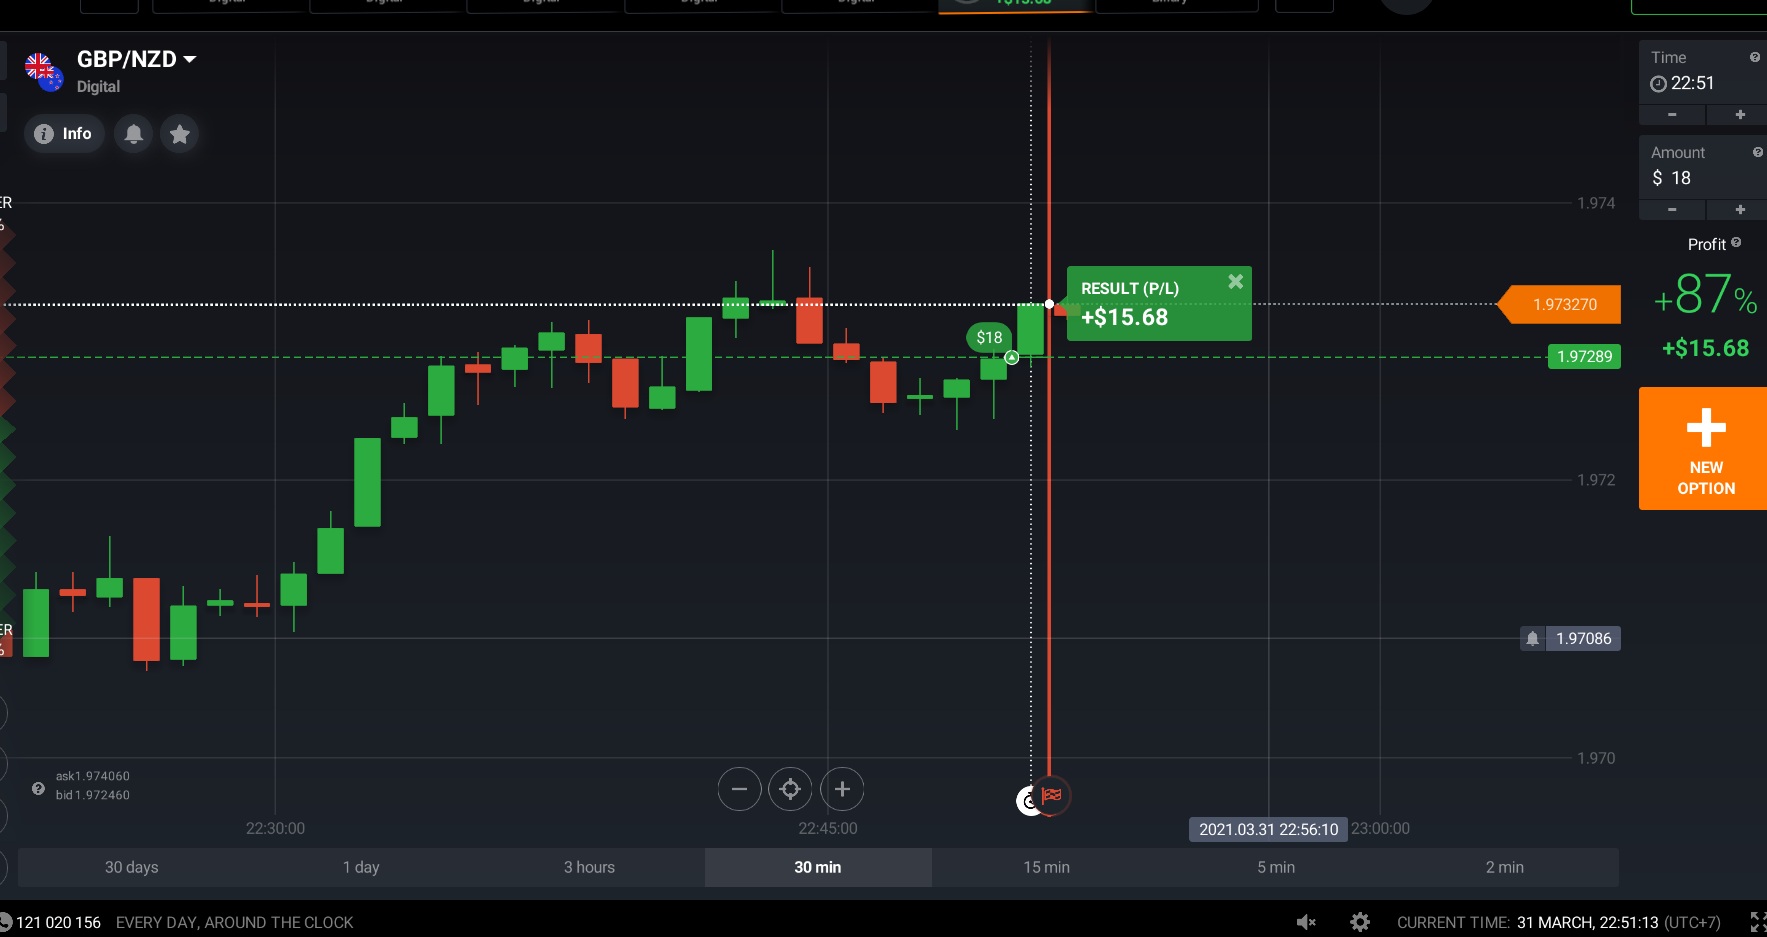The height and width of the screenshot is (937, 1767).
Task: Zoom in the chart with the plus button
Action: click(x=842, y=789)
